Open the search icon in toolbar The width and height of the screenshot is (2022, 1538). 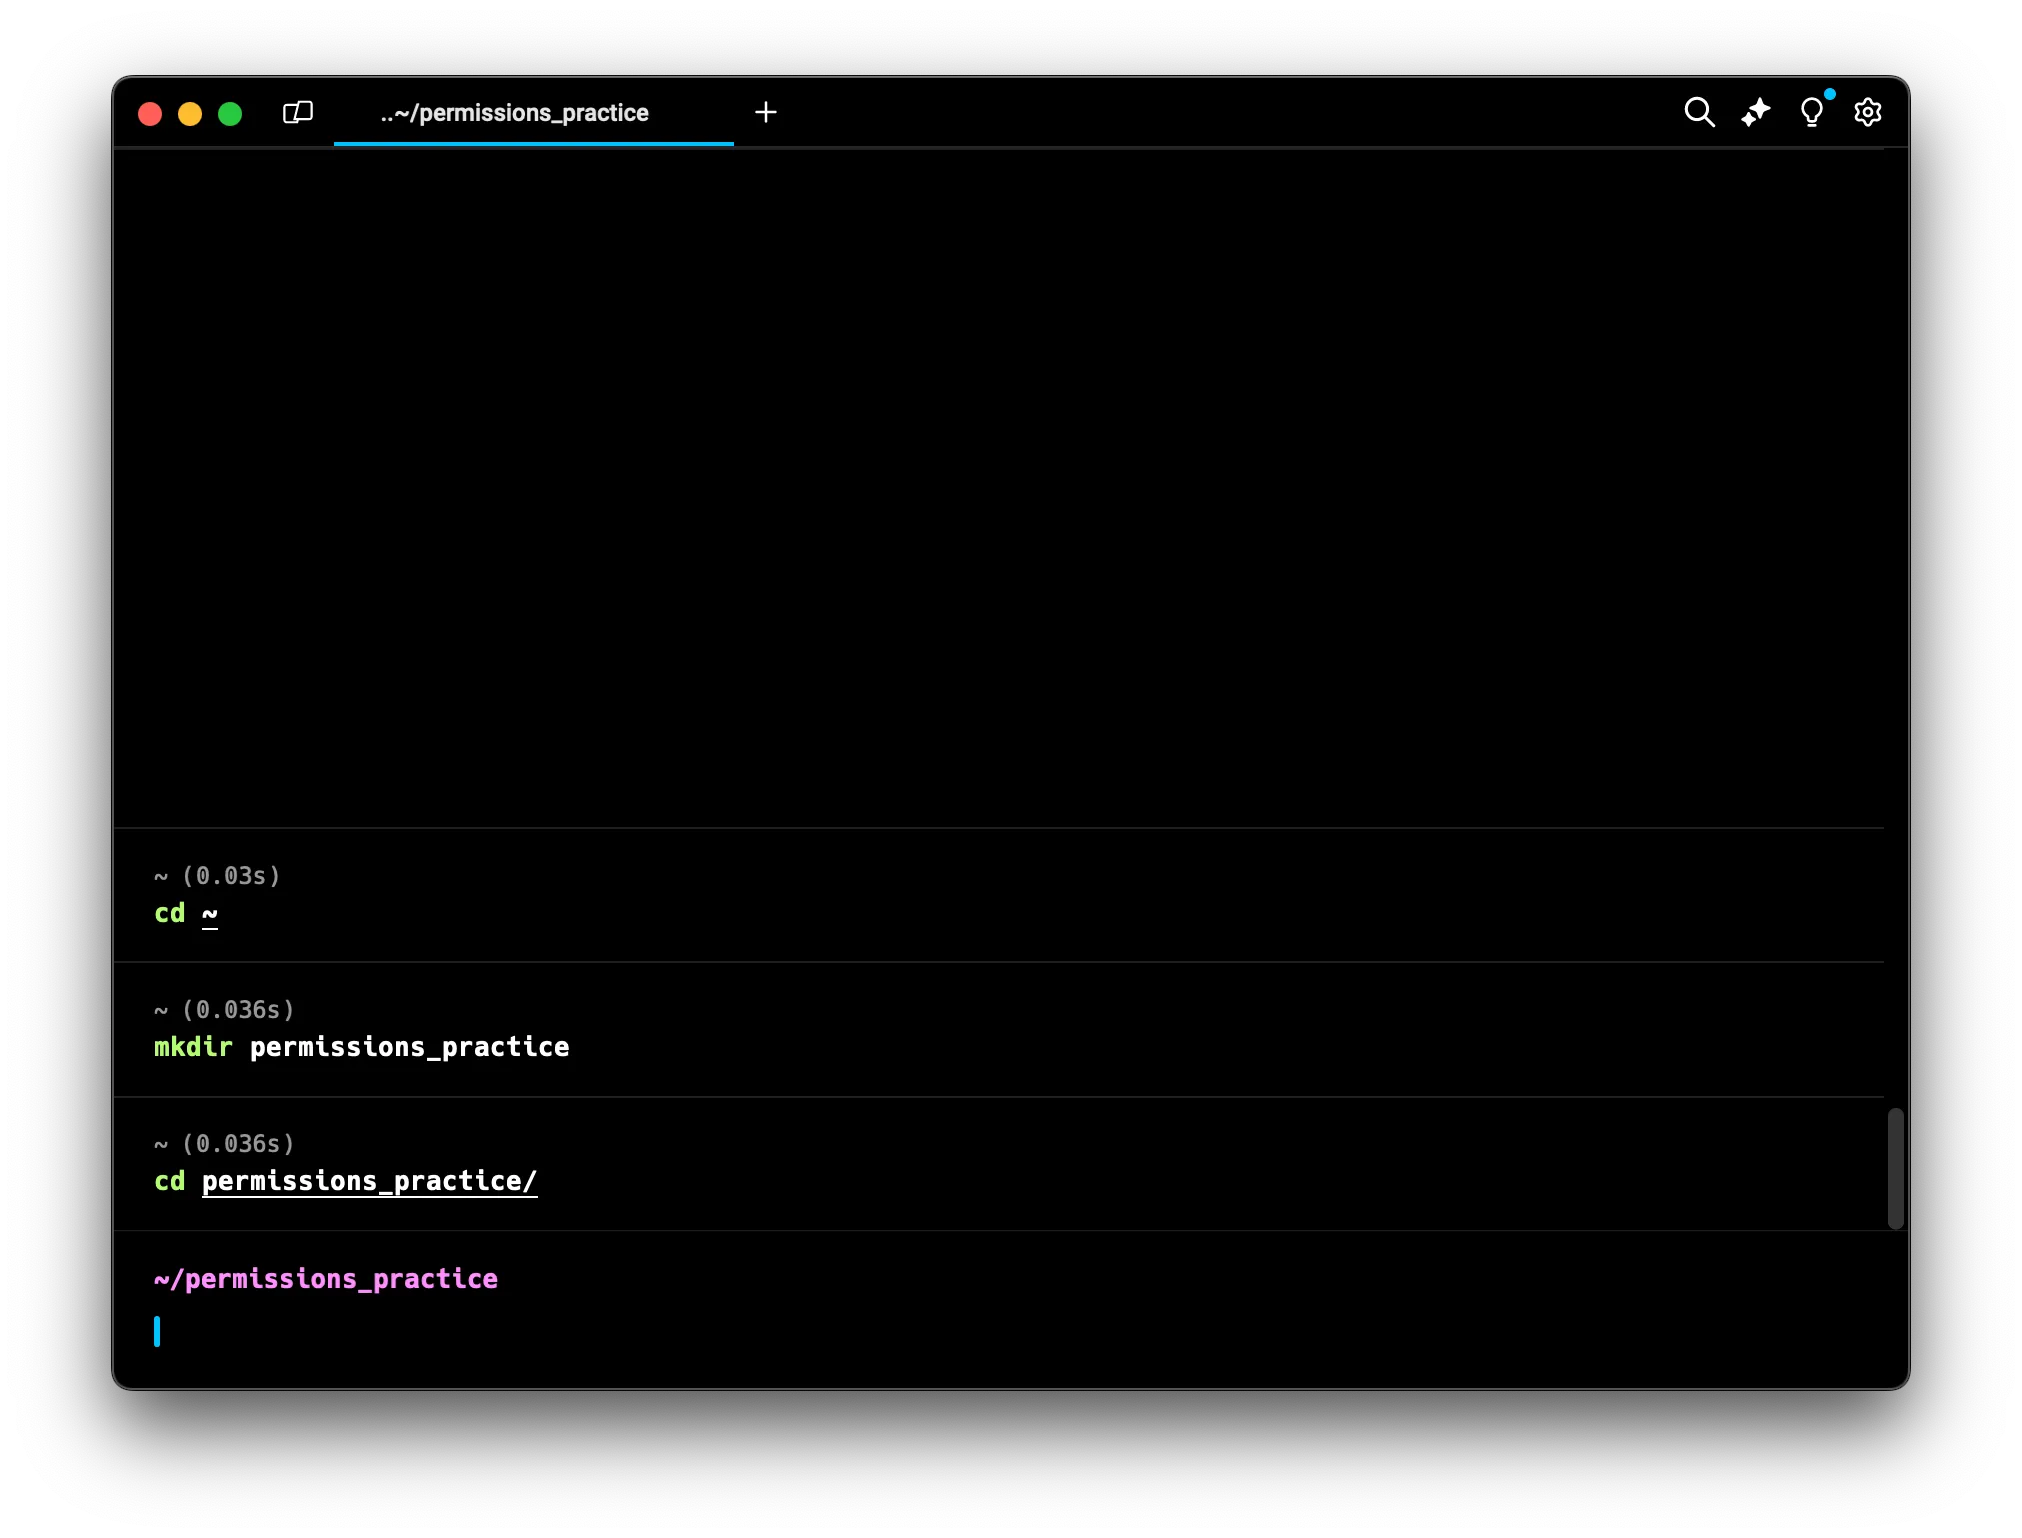pyautogui.click(x=1699, y=112)
